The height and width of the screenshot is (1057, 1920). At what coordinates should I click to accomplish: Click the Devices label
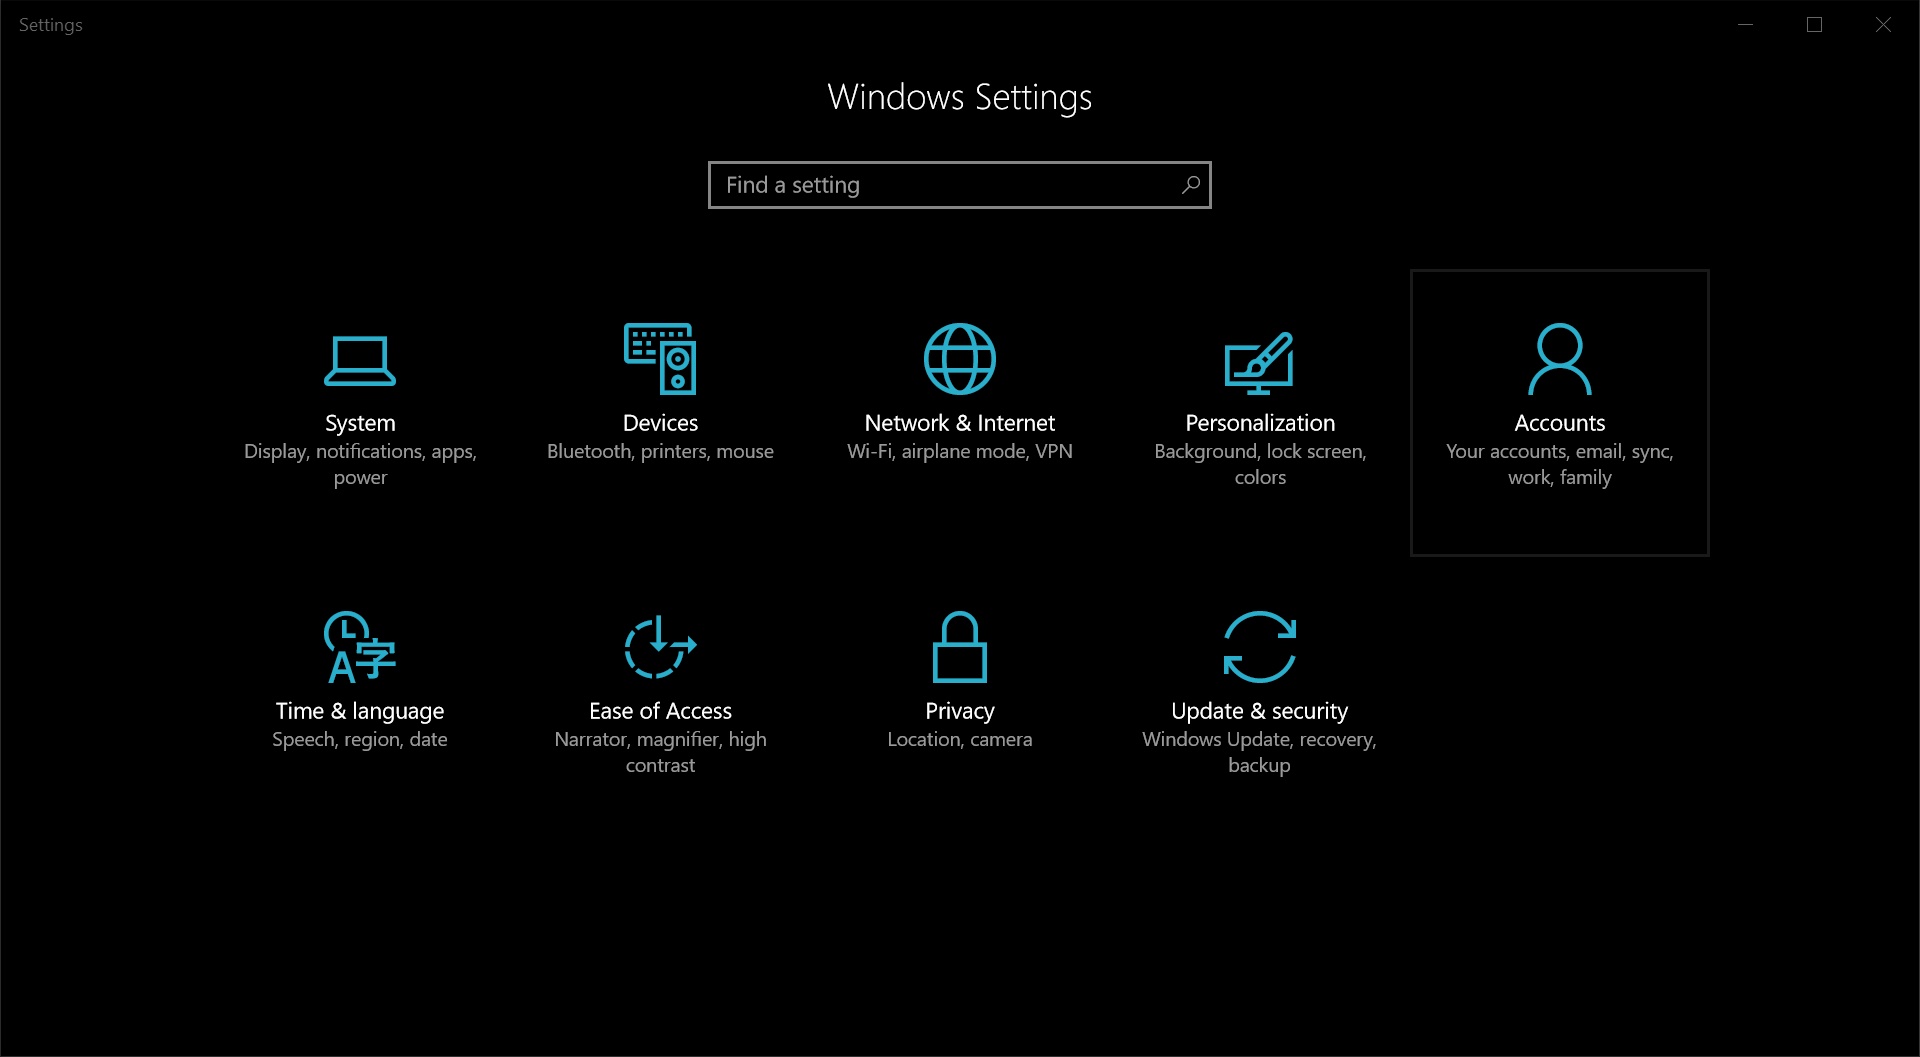[x=660, y=423]
